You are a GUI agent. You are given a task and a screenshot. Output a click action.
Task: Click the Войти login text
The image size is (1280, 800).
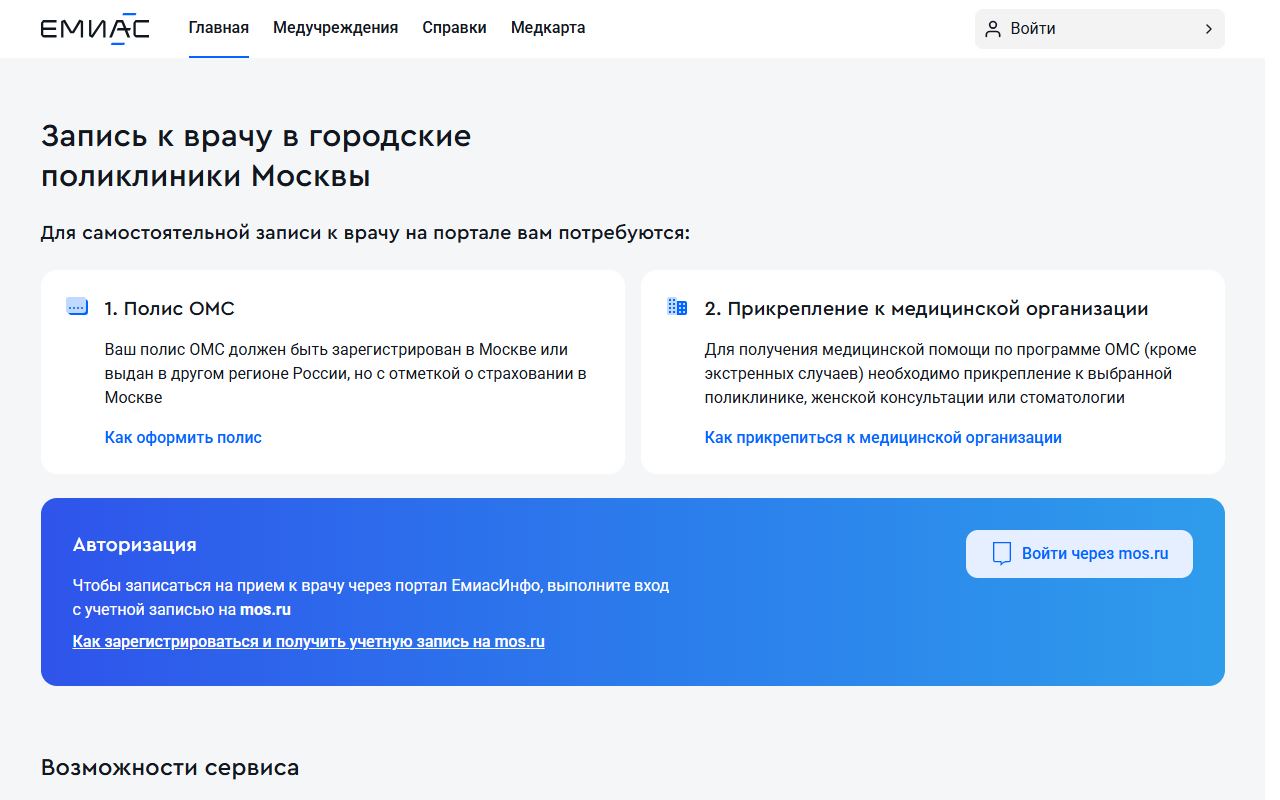[1033, 29]
